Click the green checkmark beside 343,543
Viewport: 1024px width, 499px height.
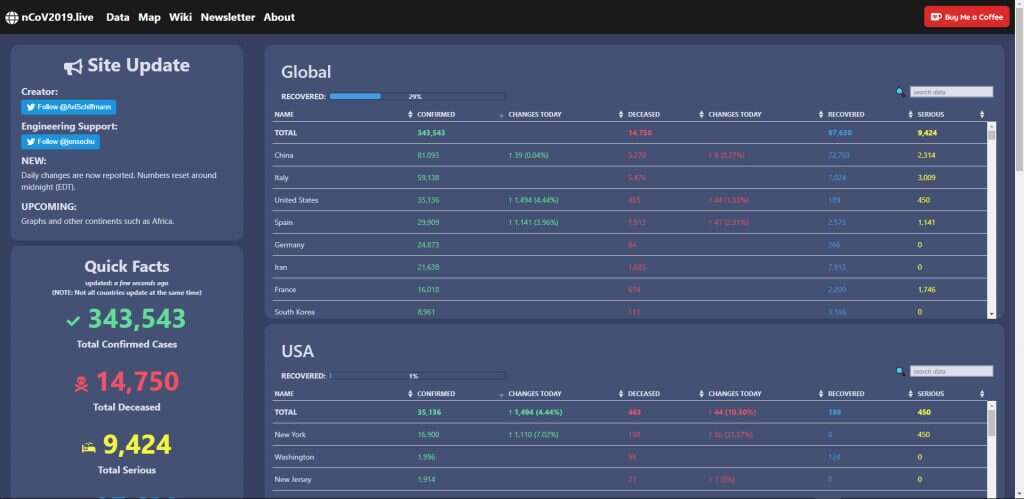click(x=72, y=321)
